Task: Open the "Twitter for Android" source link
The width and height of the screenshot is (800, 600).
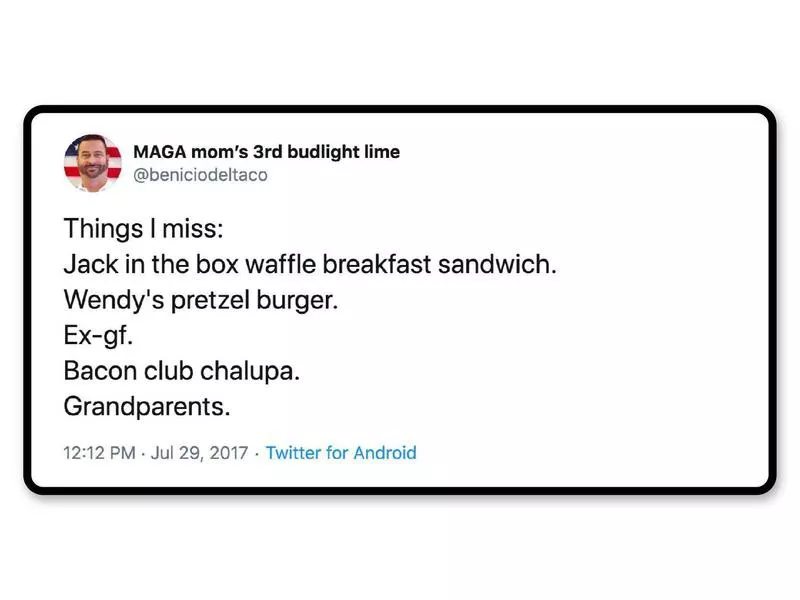Action: pos(341,452)
